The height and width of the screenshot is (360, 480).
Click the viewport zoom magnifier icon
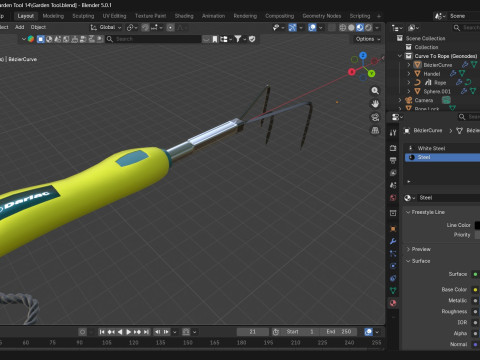375,91
